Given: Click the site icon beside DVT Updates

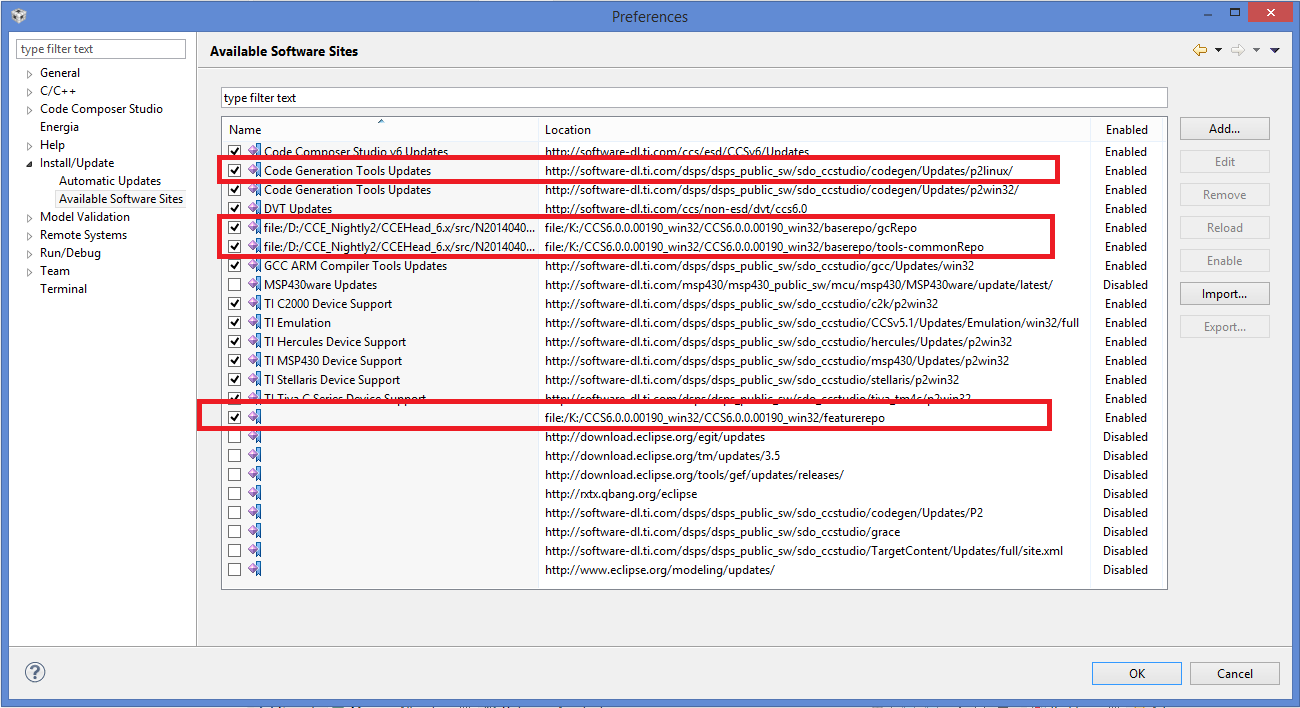Looking at the screenshot, I should tap(254, 208).
